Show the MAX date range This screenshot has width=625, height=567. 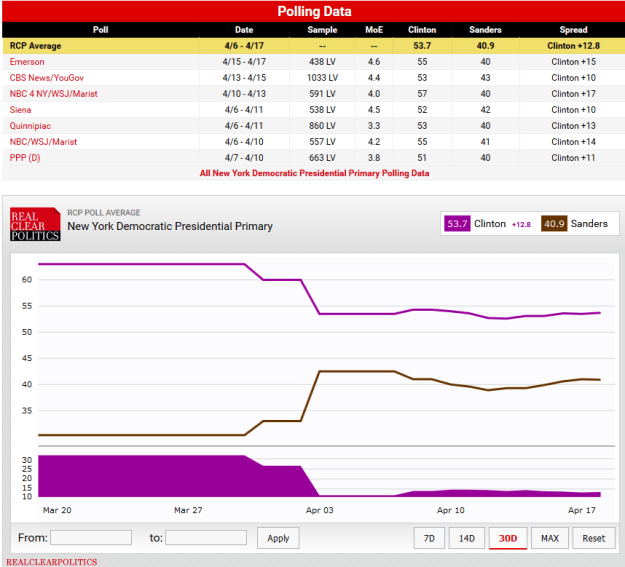click(x=549, y=538)
